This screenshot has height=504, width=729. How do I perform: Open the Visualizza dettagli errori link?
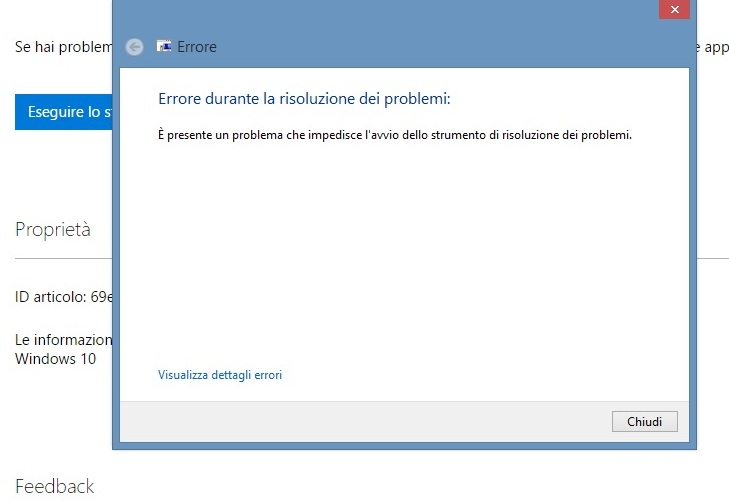pyautogui.click(x=220, y=375)
